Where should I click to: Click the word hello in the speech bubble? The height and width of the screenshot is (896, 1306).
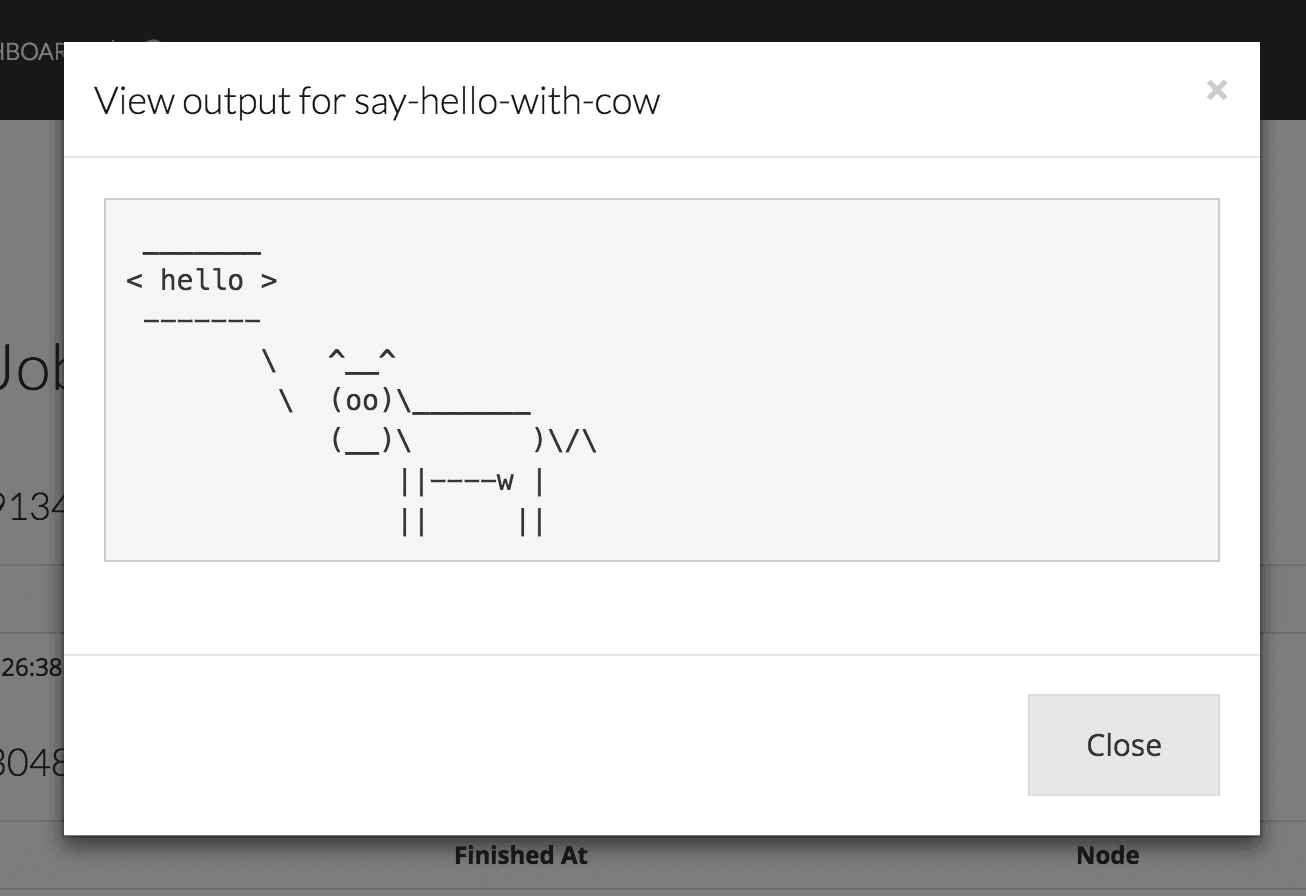click(202, 280)
